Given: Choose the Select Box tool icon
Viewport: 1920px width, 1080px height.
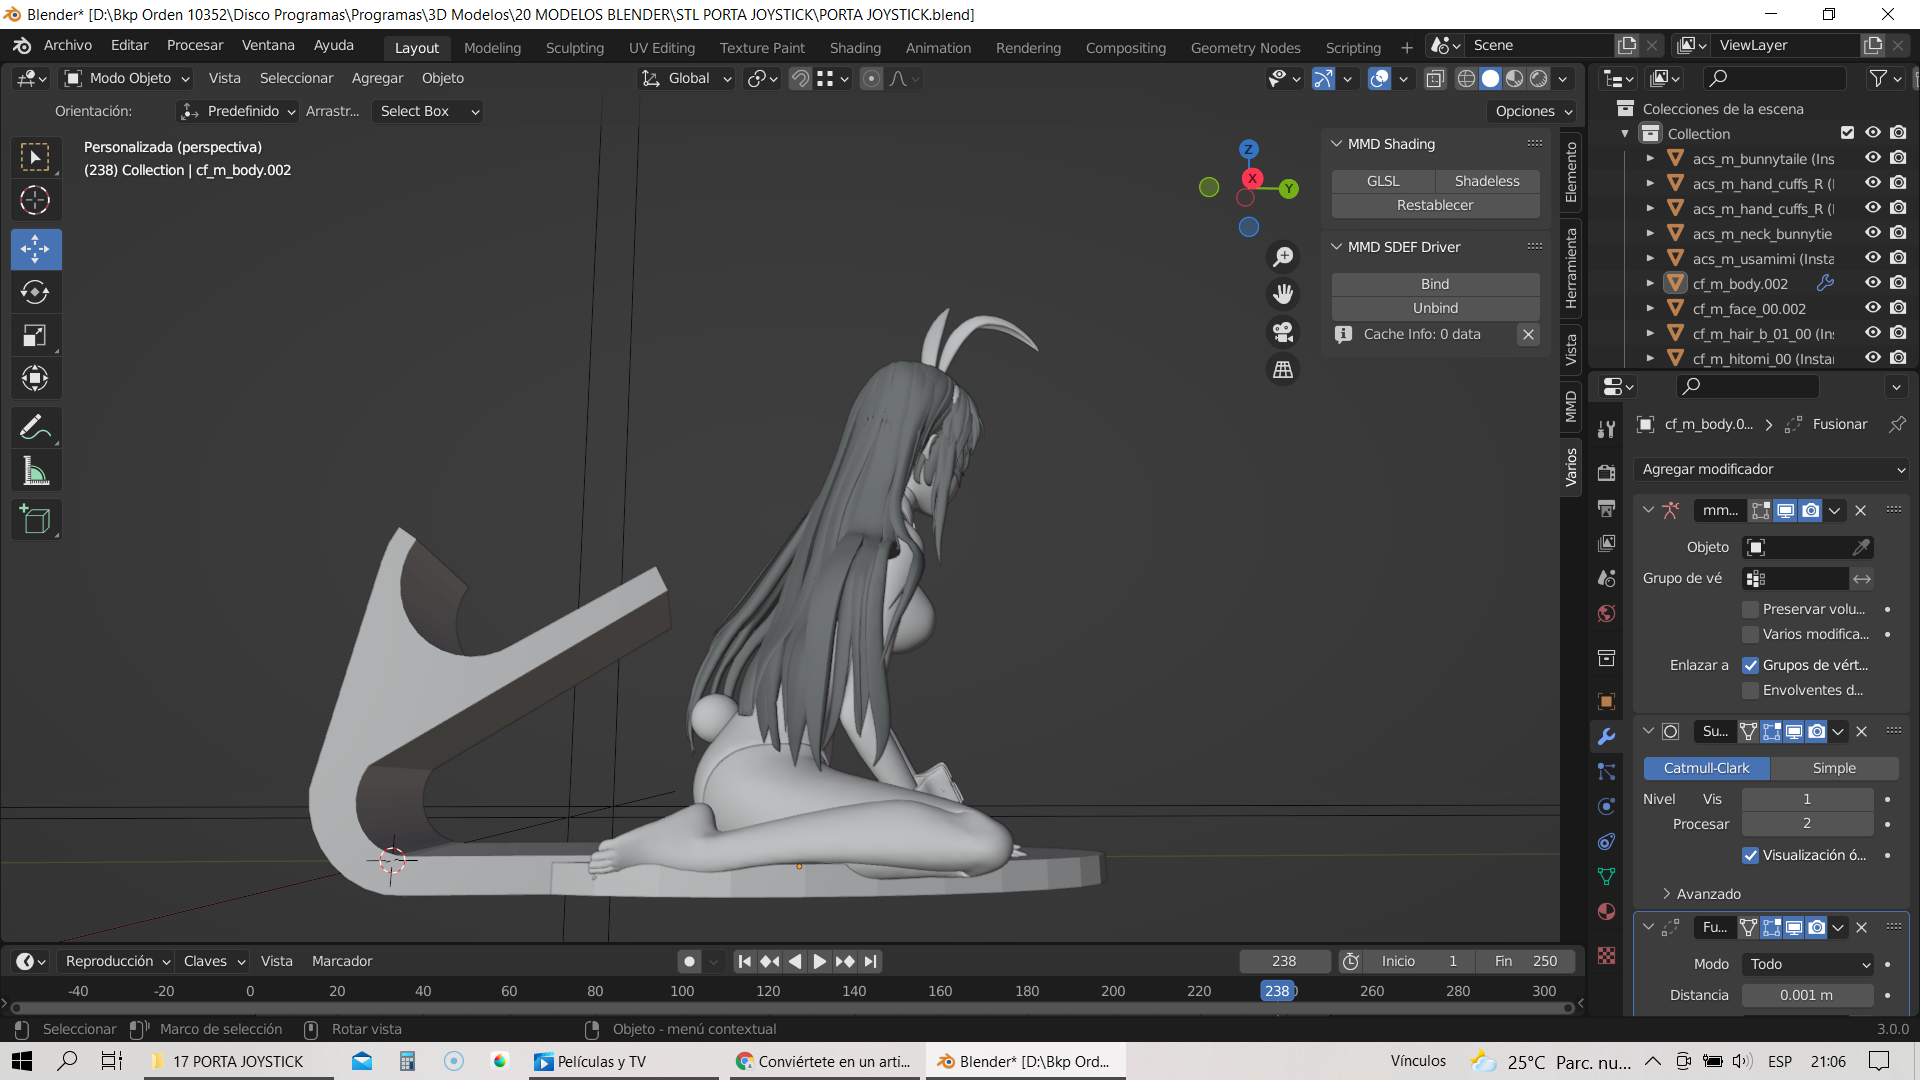Looking at the screenshot, I should click(35, 157).
